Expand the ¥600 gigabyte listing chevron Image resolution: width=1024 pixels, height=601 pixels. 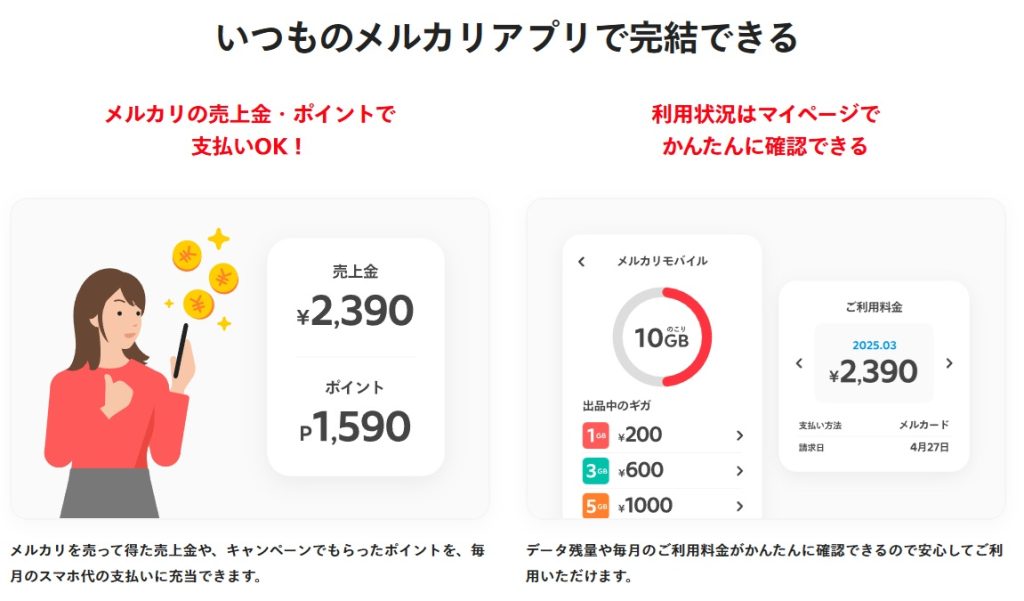click(739, 471)
